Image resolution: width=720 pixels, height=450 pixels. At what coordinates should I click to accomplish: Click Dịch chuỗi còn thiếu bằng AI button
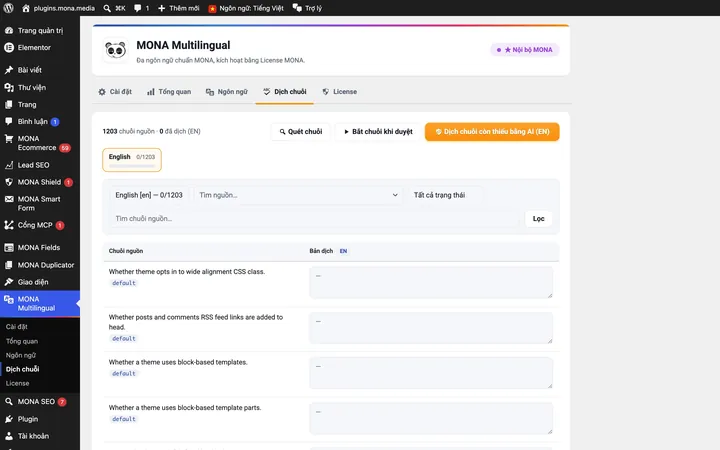click(492, 132)
